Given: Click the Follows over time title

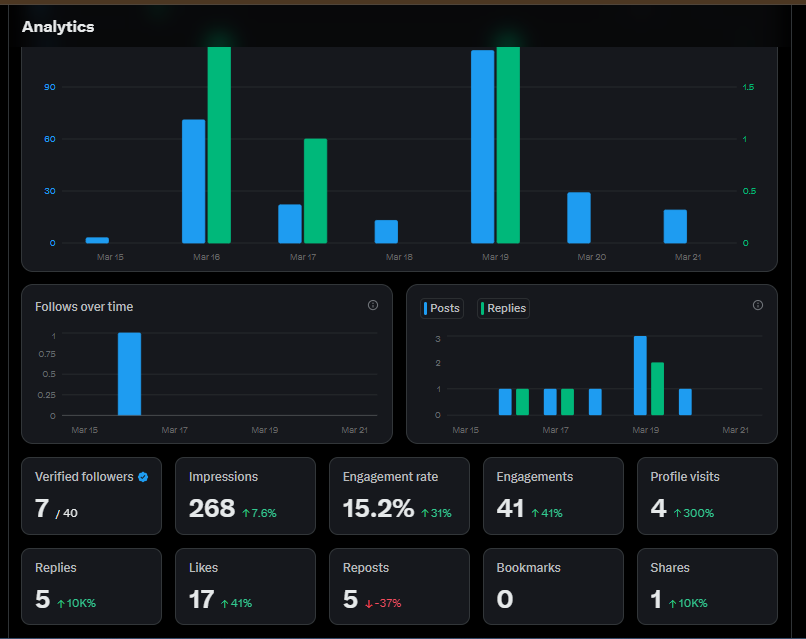Looking at the screenshot, I should [84, 307].
